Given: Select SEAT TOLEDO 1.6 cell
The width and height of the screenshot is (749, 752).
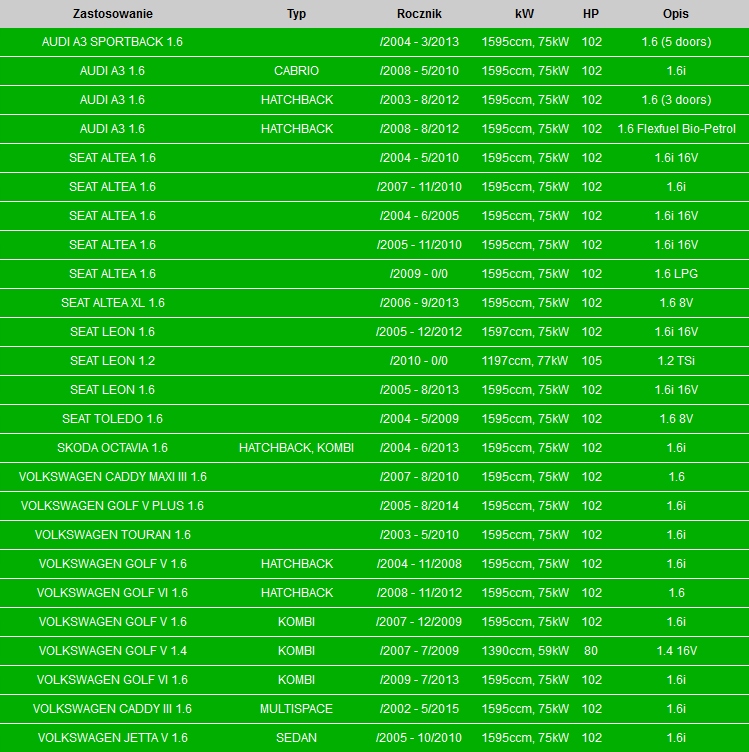Looking at the screenshot, I should pyautogui.click(x=113, y=419).
